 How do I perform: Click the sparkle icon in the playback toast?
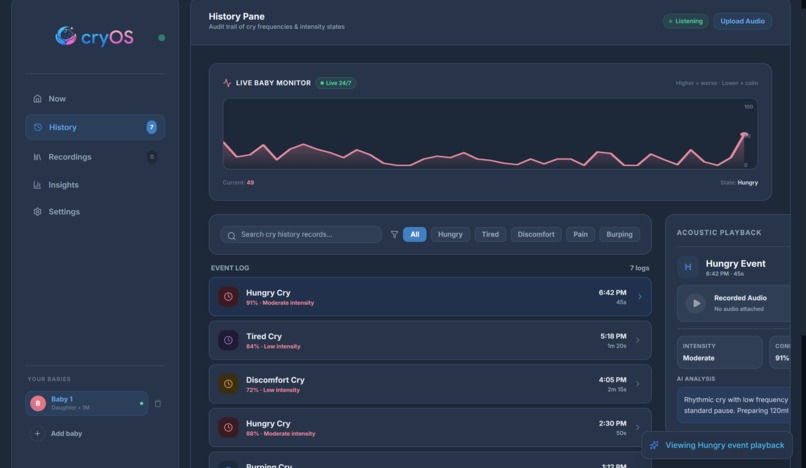pos(654,445)
